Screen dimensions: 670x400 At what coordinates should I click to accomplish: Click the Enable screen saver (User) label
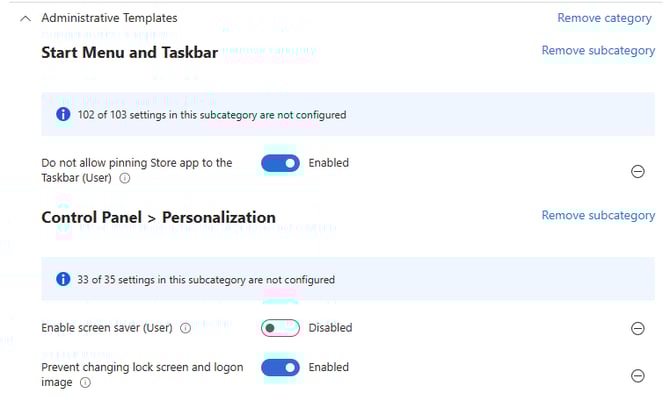click(x=107, y=328)
